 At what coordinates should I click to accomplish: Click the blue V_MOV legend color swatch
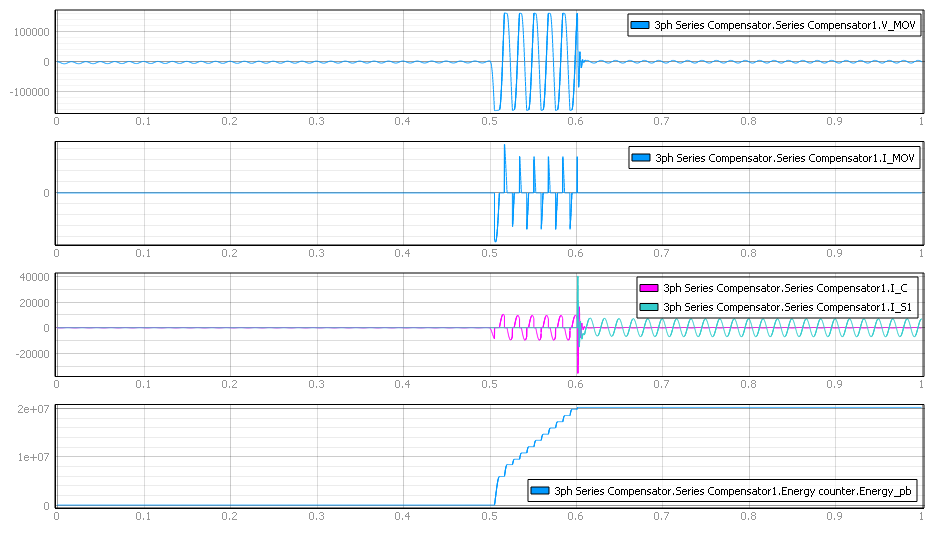[641, 25]
